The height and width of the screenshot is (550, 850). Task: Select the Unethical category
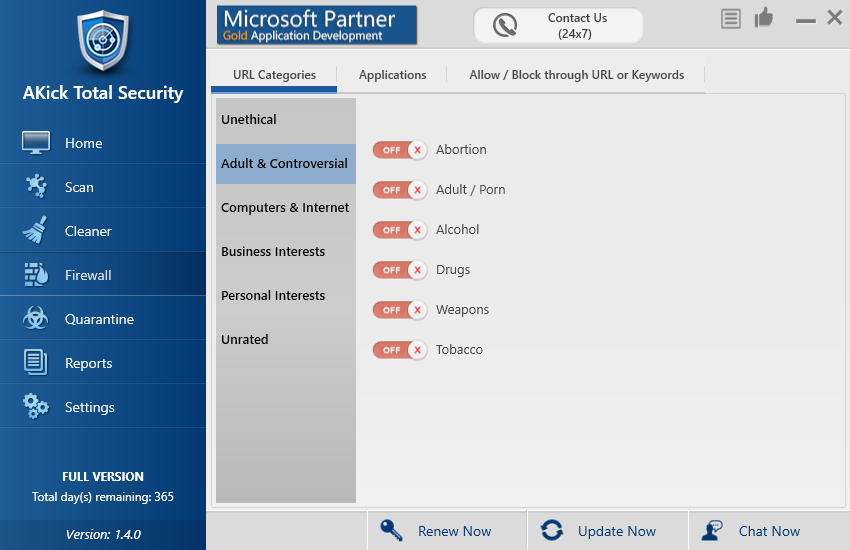pyautogui.click(x=286, y=120)
